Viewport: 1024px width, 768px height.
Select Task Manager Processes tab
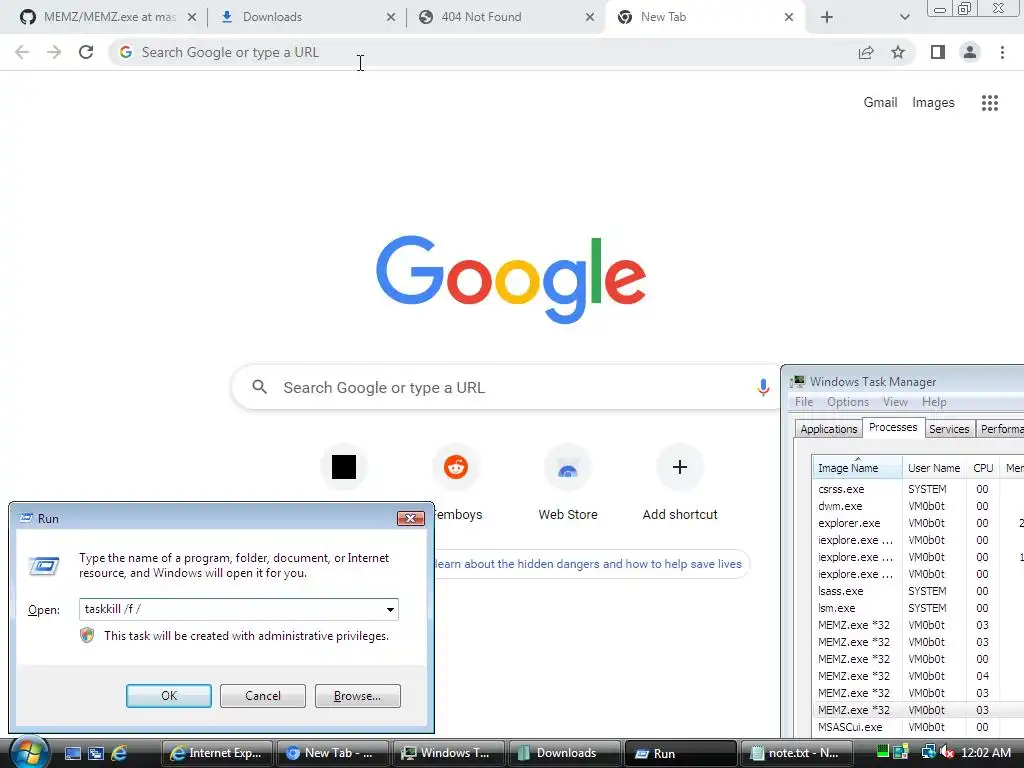pyautogui.click(x=893, y=427)
